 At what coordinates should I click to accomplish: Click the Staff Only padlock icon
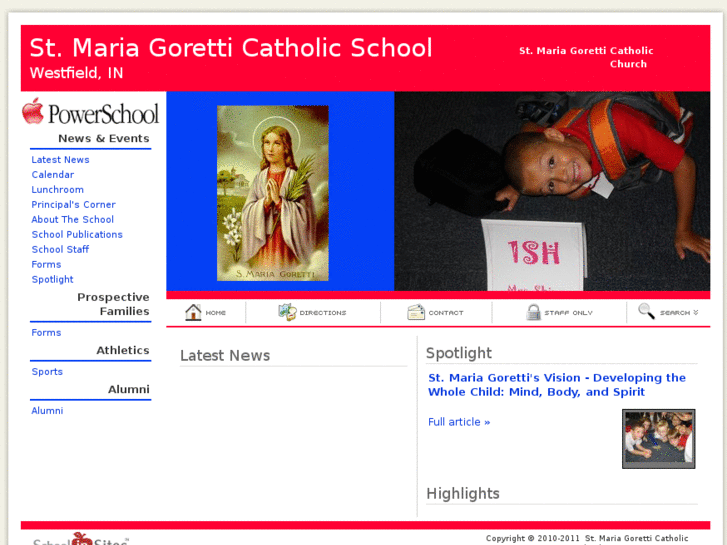[534, 312]
